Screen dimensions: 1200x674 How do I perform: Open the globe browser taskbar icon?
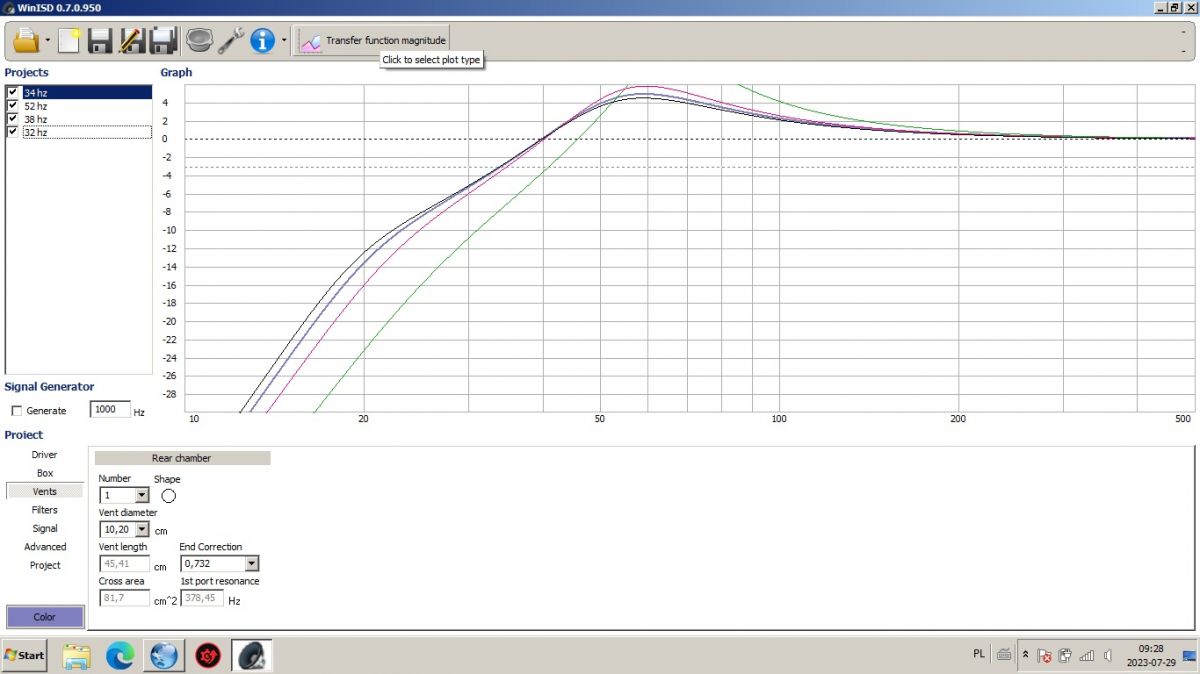click(x=164, y=656)
